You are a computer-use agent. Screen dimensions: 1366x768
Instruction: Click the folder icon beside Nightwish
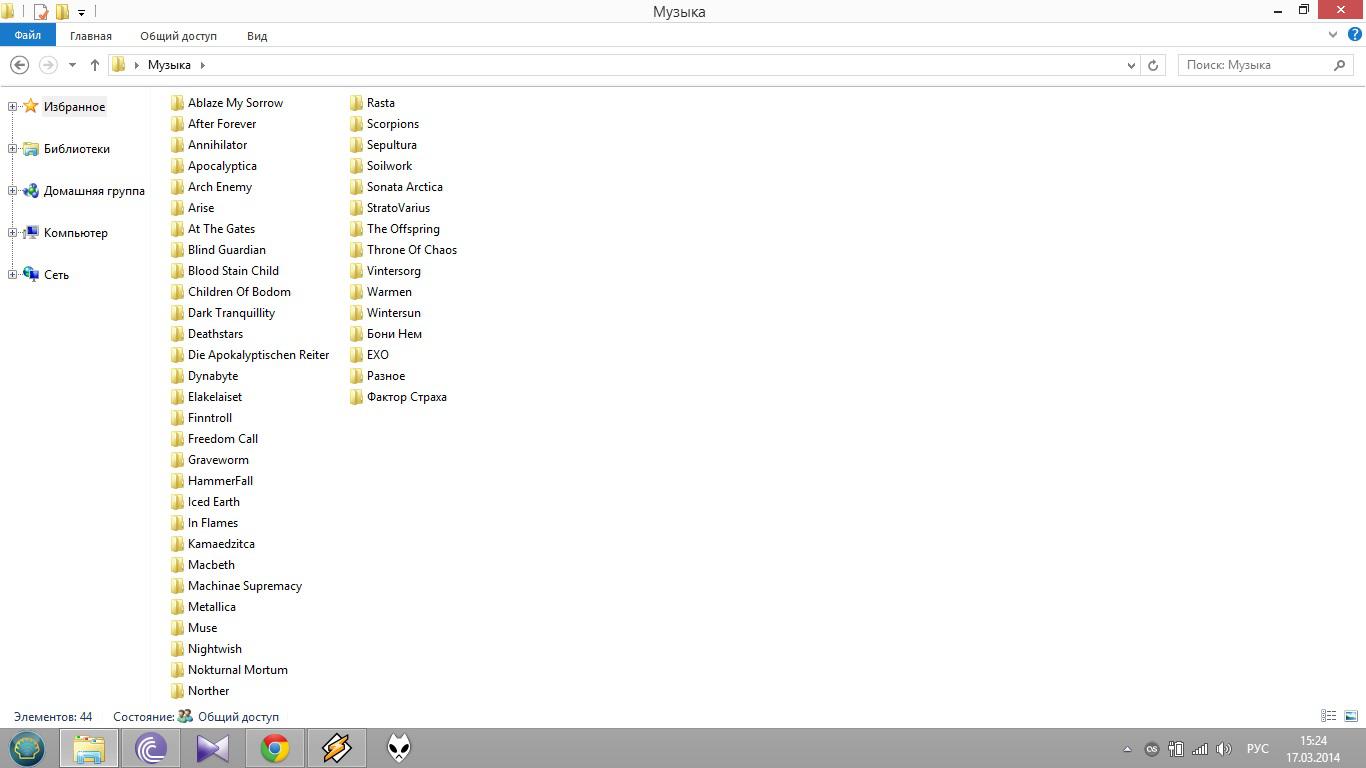click(x=177, y=649)
